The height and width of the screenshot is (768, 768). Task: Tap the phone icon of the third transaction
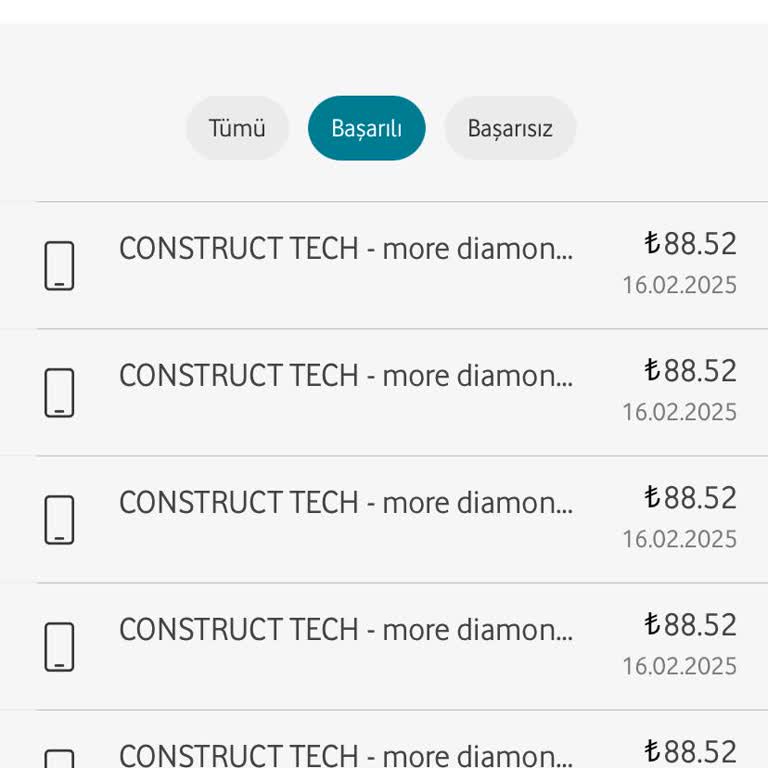coord(60,520)
